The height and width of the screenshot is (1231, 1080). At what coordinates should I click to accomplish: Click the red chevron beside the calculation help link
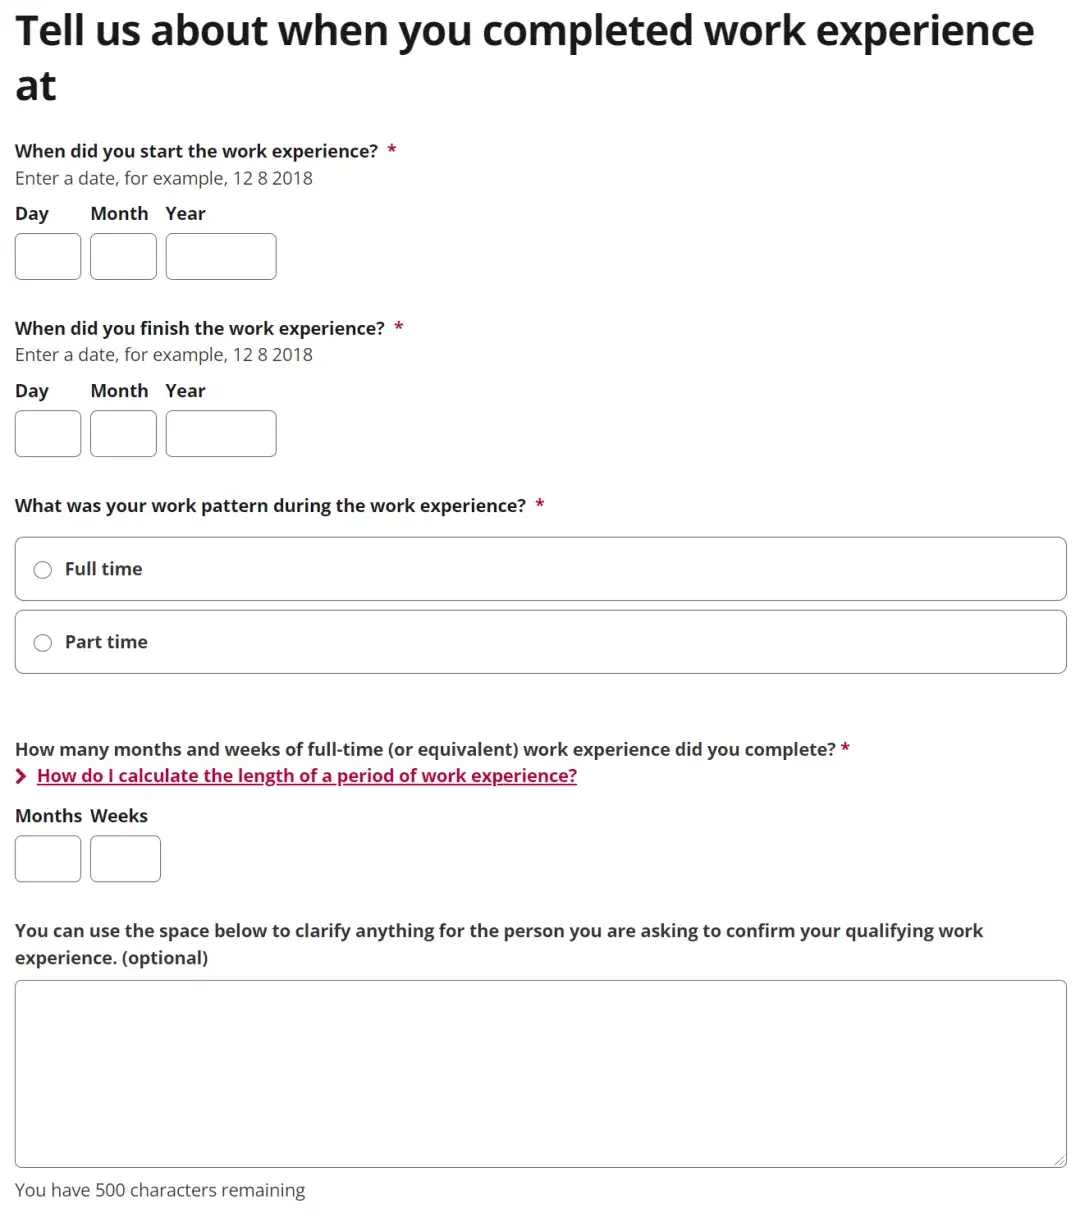pyautogui.click(x=21, y=777)
